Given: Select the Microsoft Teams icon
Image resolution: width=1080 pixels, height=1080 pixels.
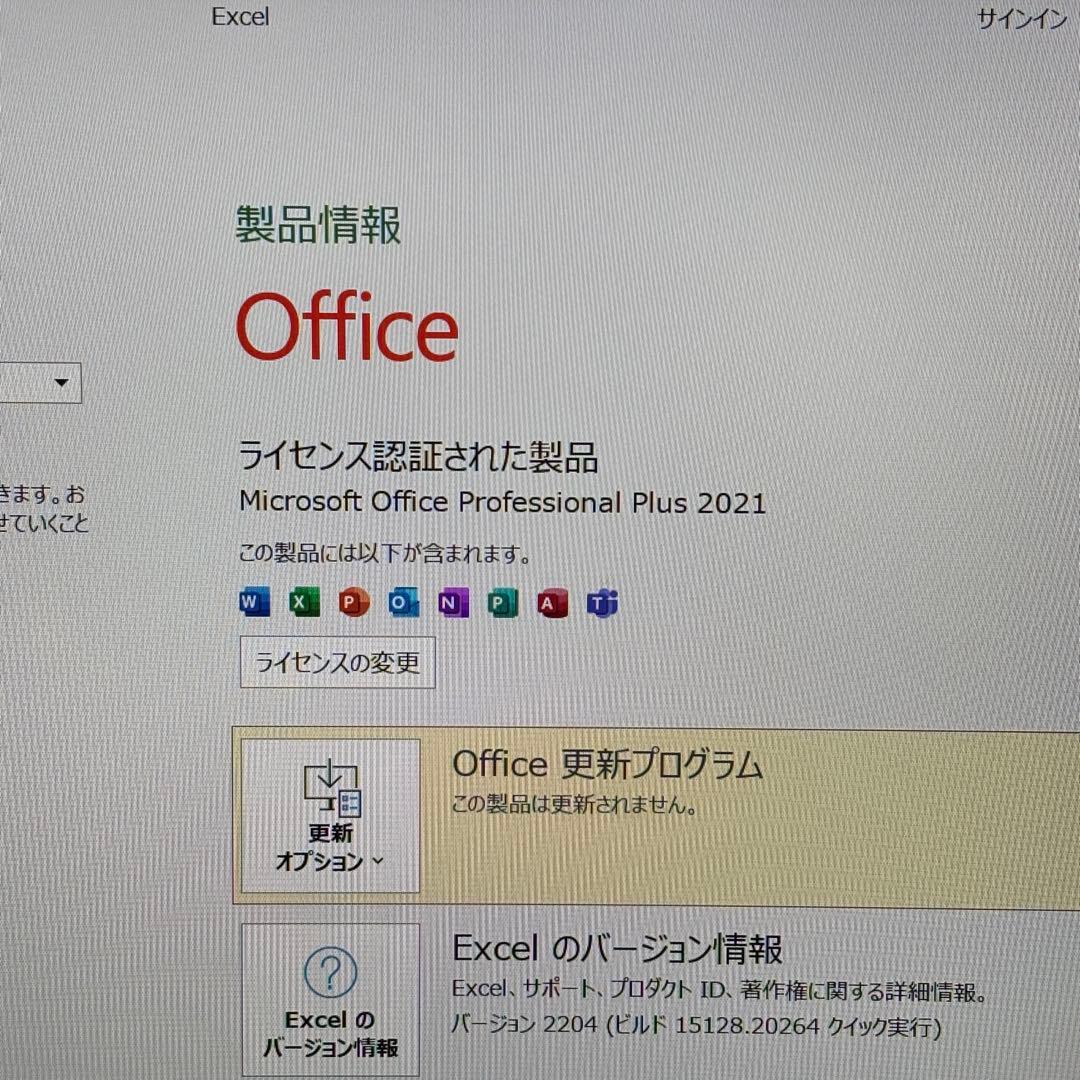Looking at the screenshot, I should click(x=602, y=602).
